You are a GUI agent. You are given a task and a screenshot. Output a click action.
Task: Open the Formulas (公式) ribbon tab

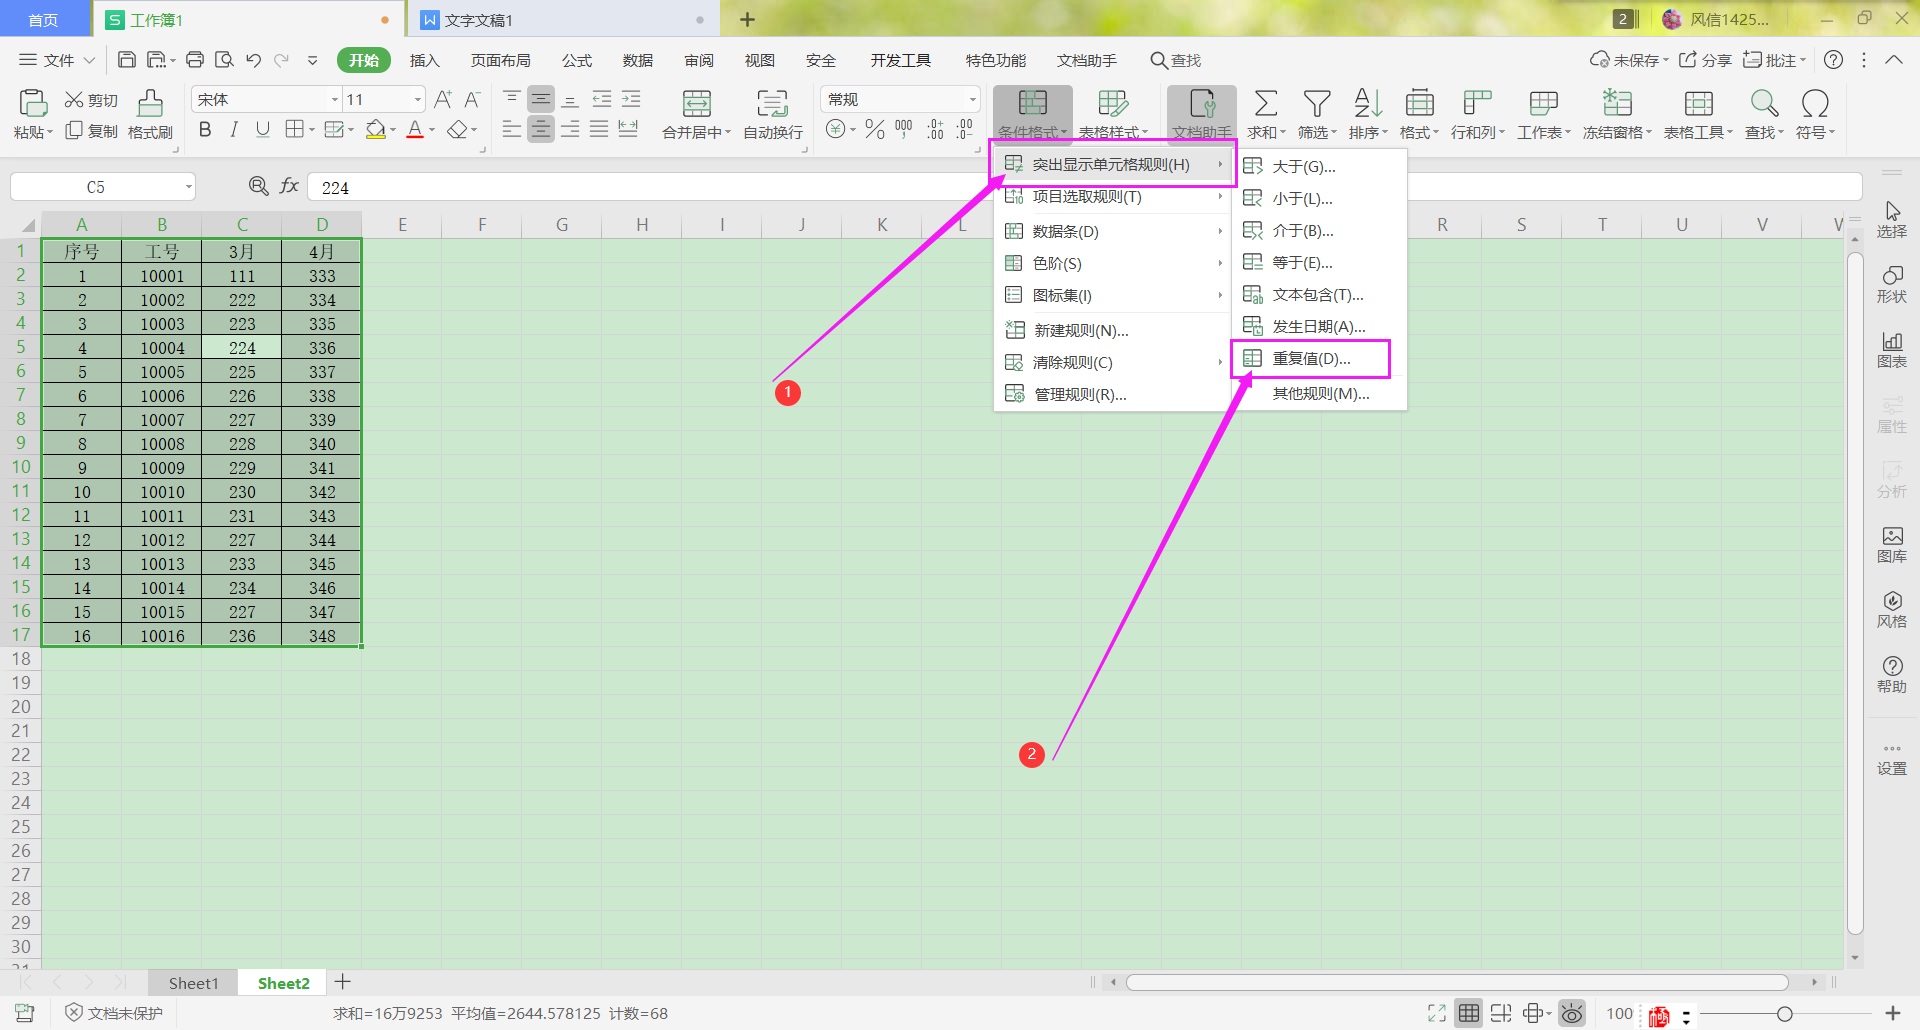coord(576,60)
